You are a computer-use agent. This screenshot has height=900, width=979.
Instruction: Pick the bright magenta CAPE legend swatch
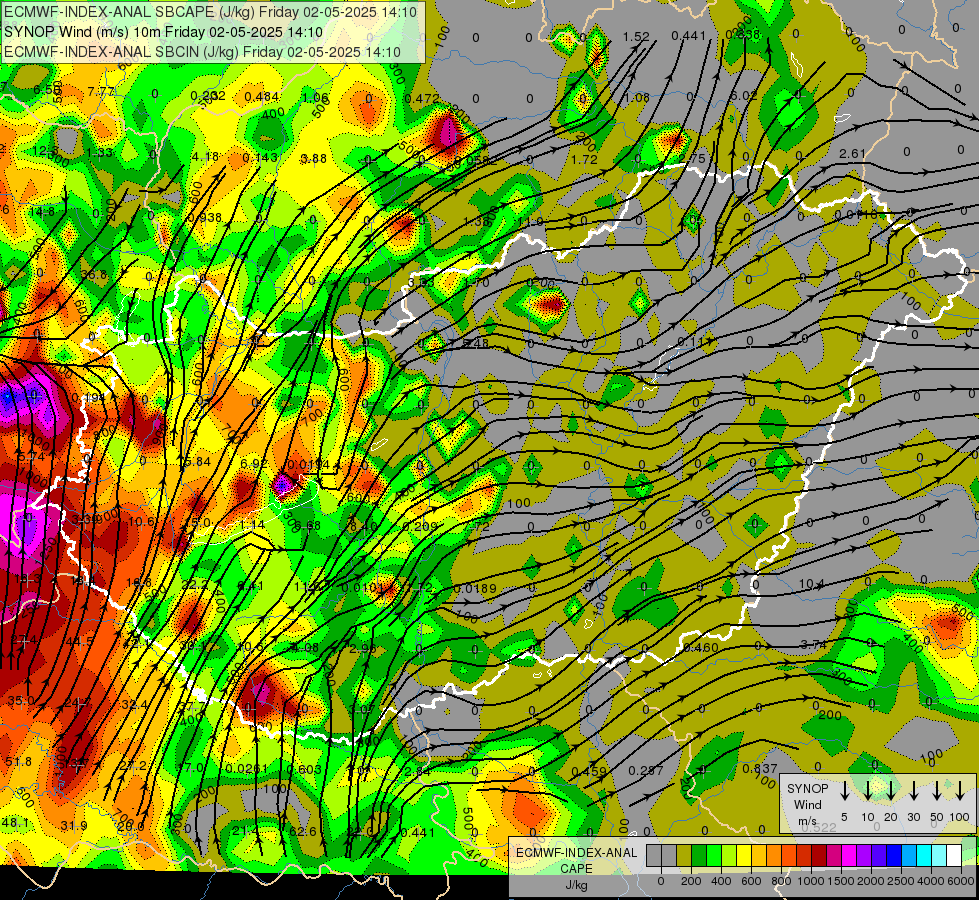pos(849,856)
